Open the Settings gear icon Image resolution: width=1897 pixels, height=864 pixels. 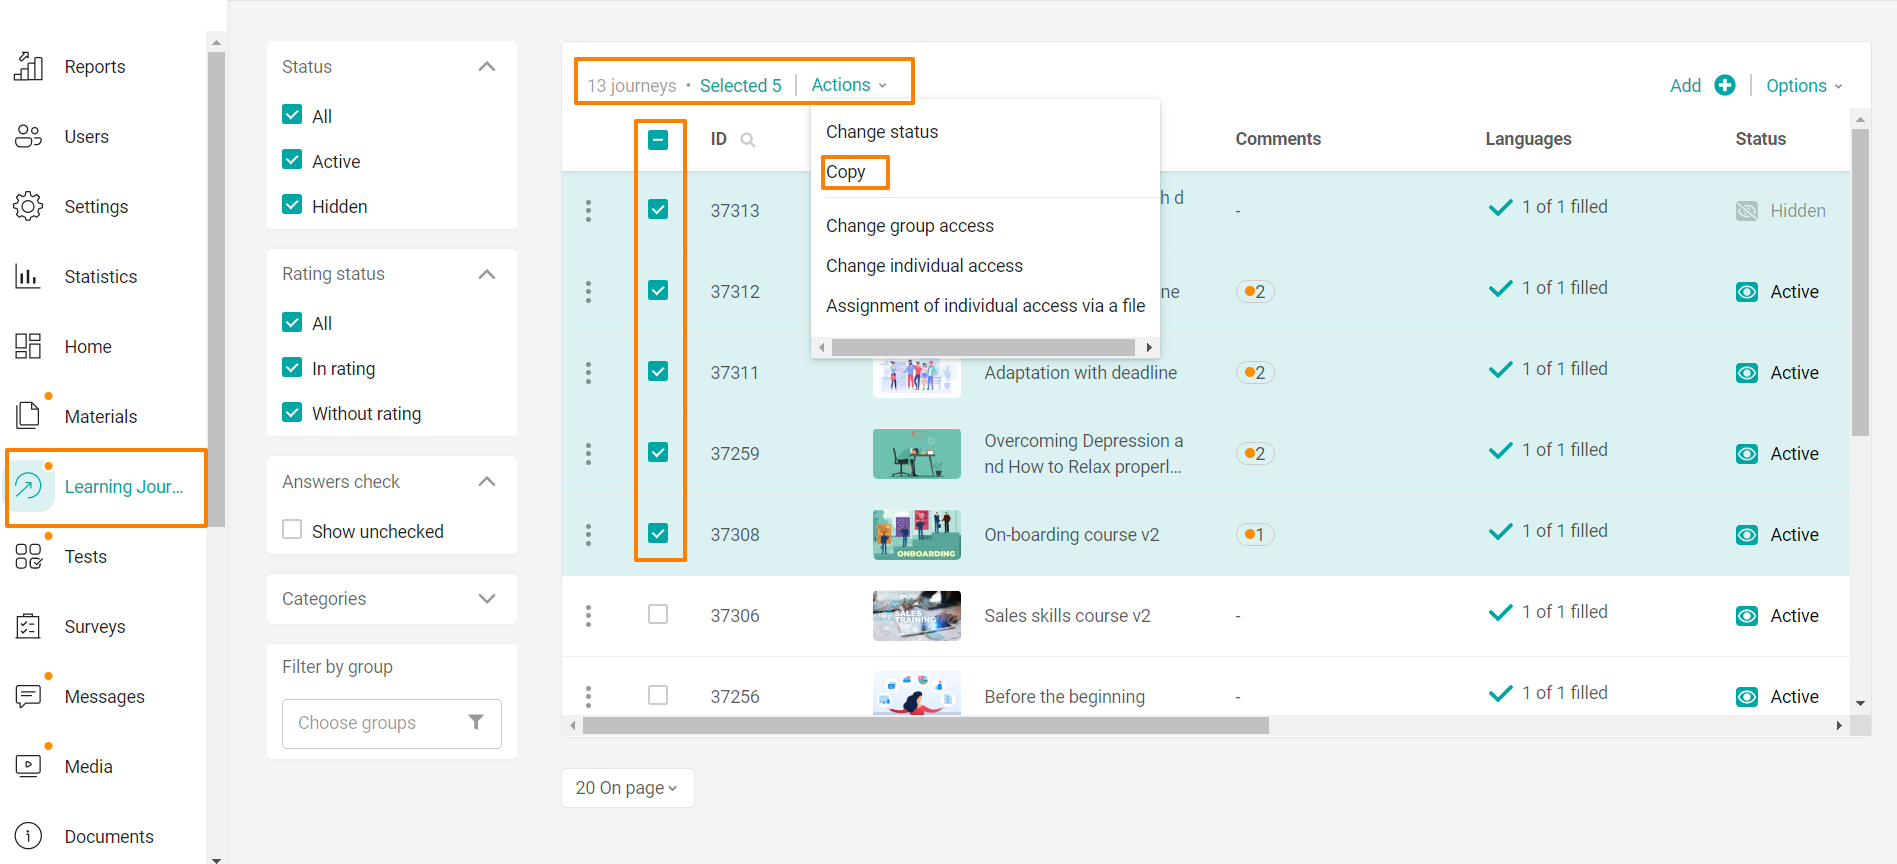[x=28, y=206]
